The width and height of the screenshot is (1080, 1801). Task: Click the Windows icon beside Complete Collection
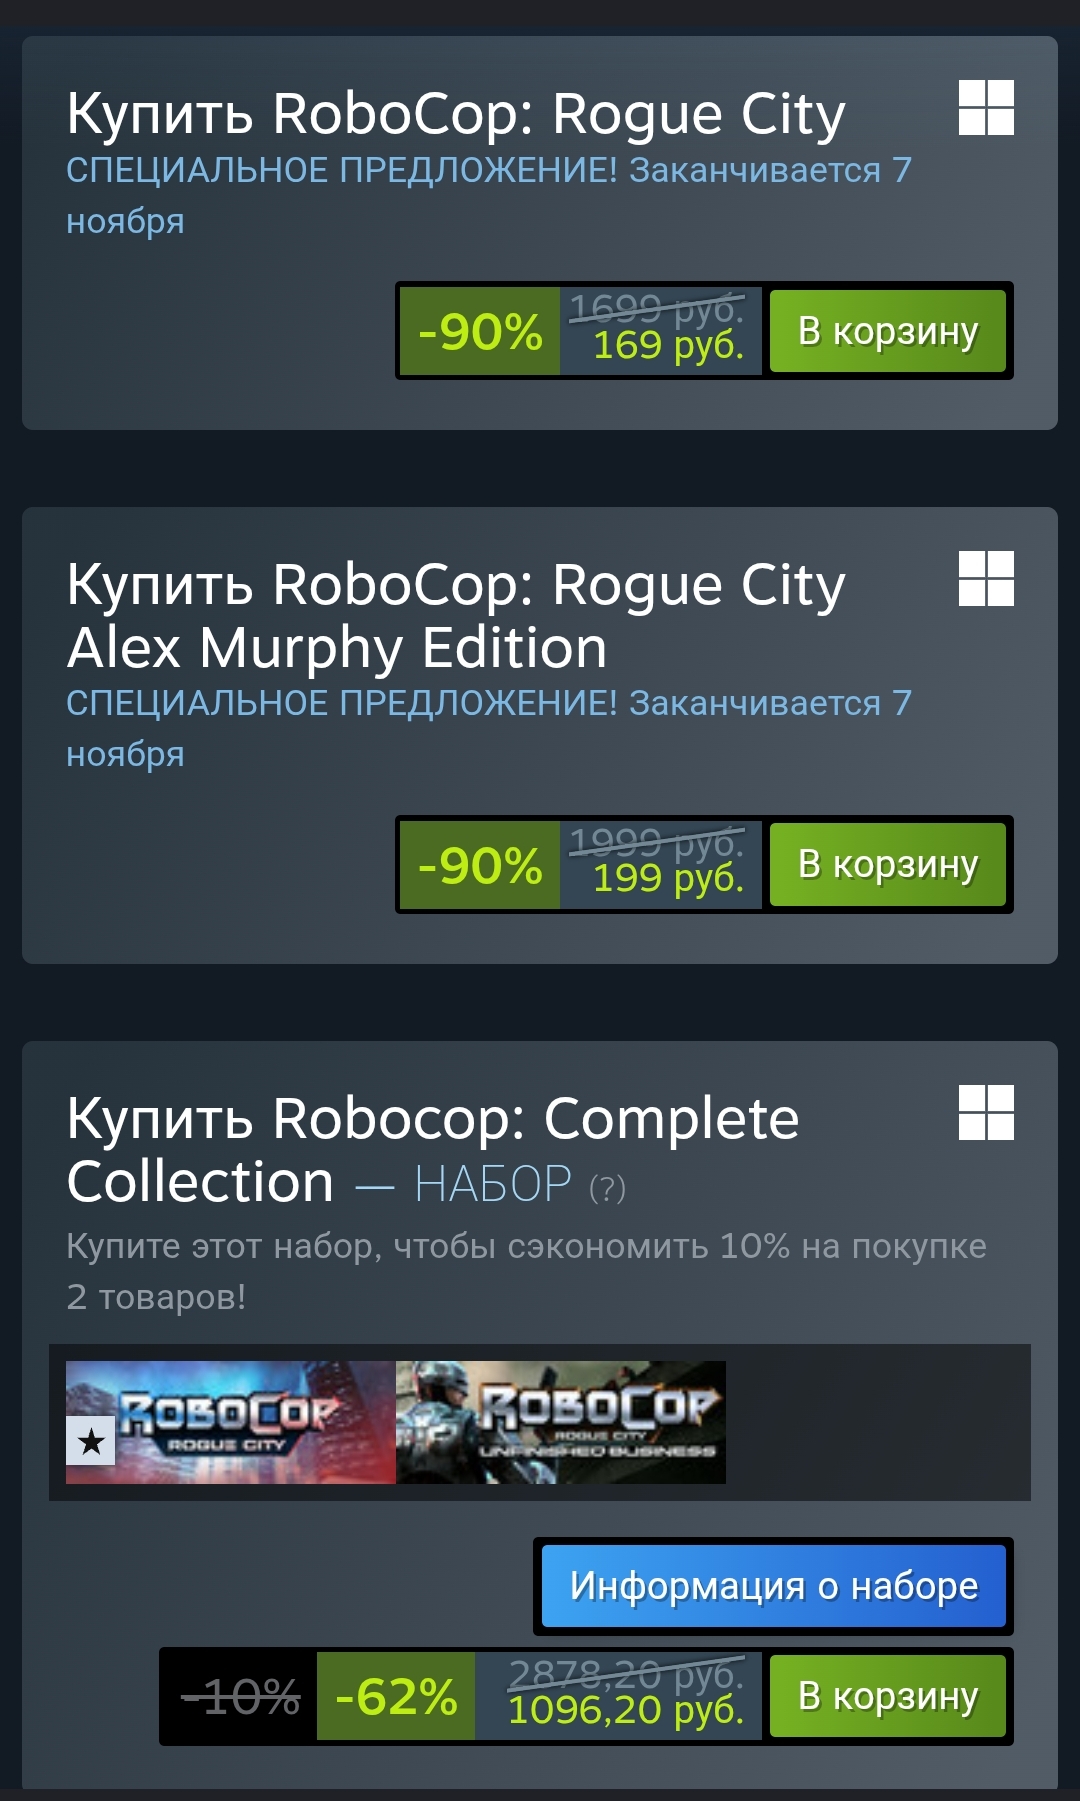[x=986, y=1112]
